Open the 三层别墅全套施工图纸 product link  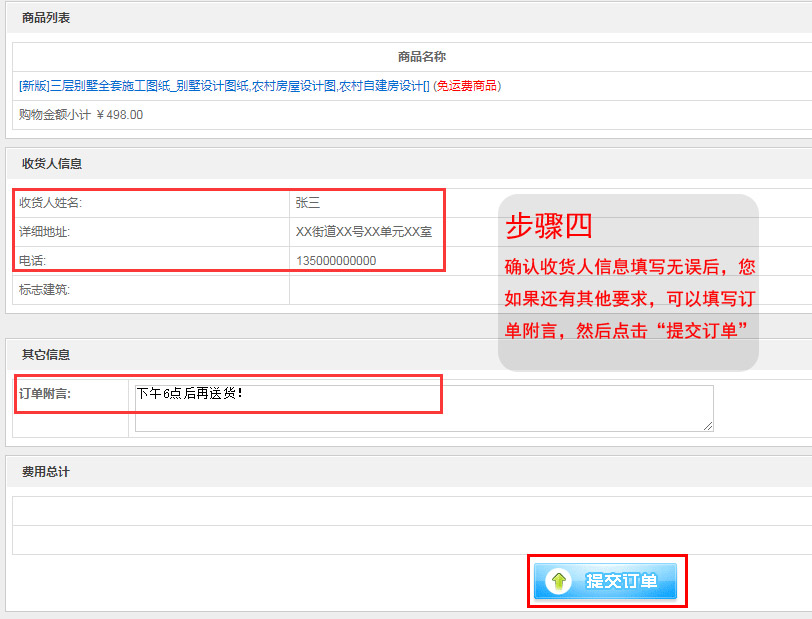(x=223, y=86)
